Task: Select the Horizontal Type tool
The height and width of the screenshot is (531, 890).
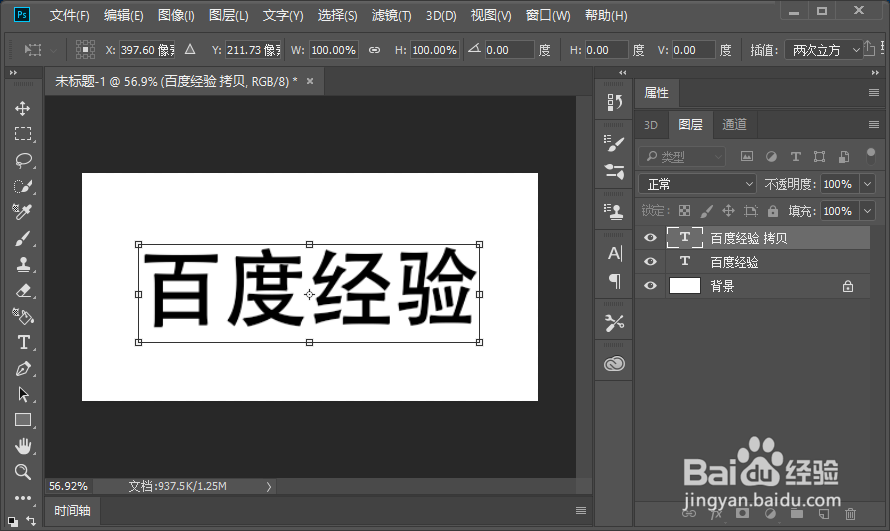Action: 23,343
